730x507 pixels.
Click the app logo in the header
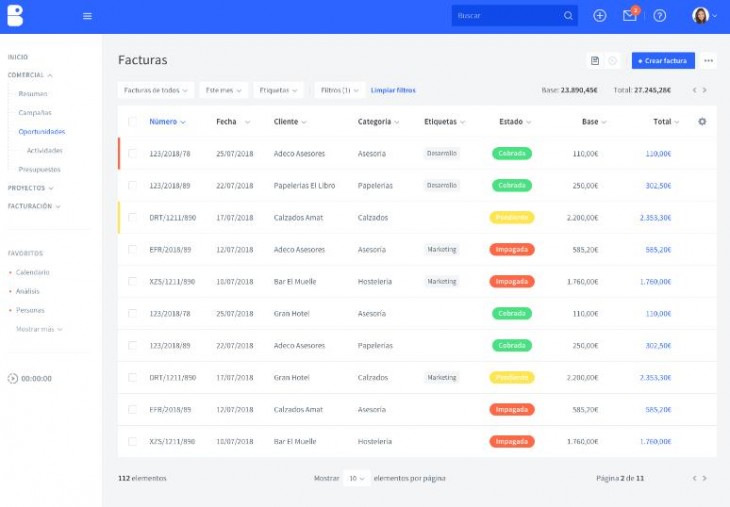15,16
